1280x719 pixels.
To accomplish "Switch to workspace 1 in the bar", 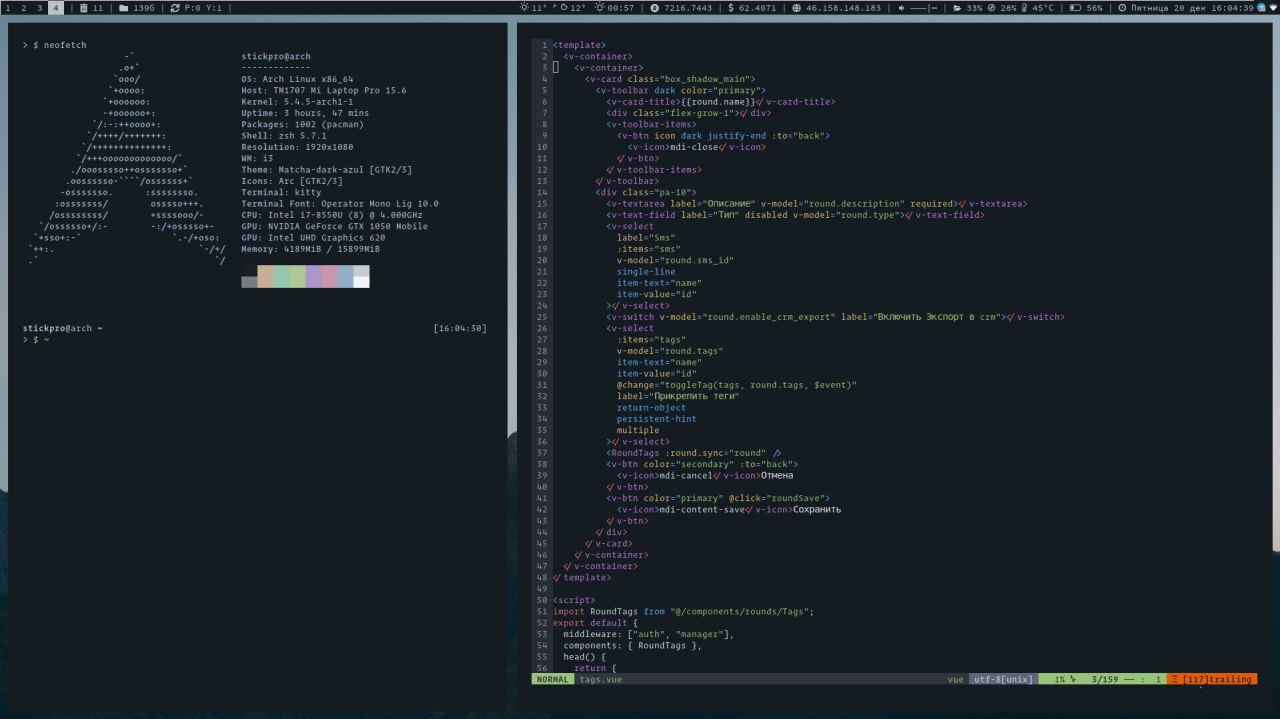I will [8, 7].
